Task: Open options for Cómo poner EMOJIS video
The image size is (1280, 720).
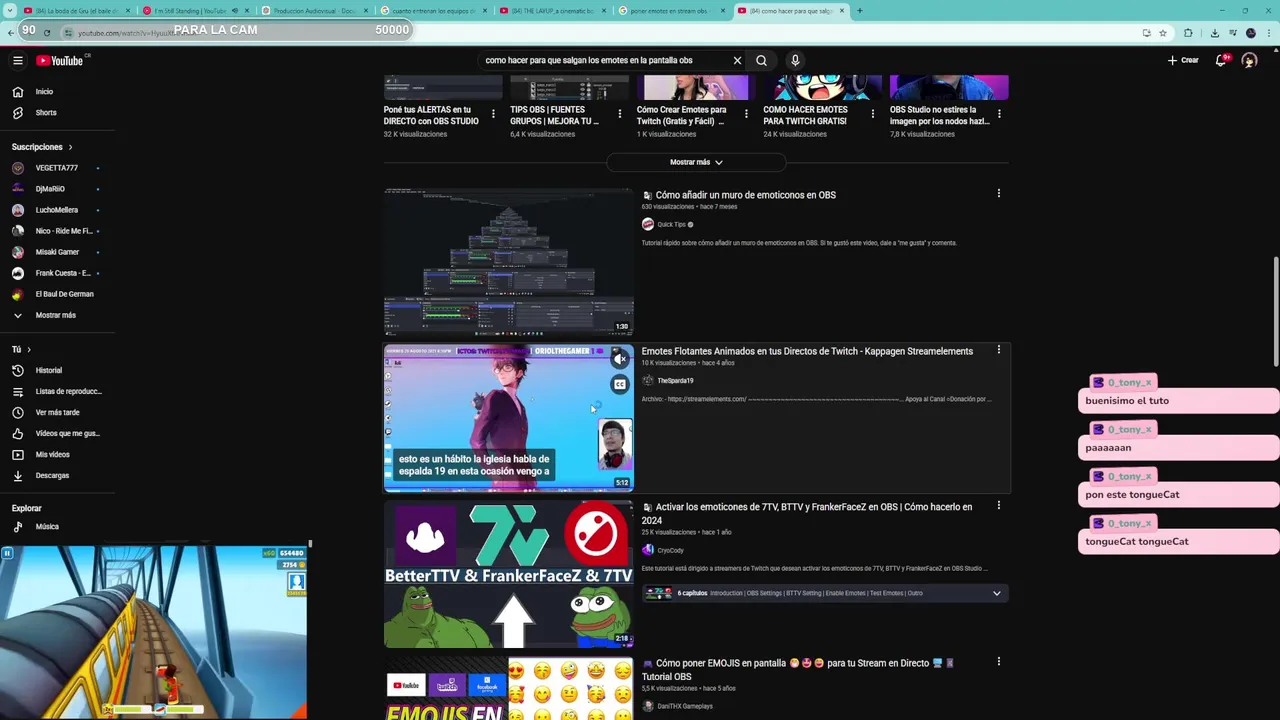Action: [x=998, y=661]
